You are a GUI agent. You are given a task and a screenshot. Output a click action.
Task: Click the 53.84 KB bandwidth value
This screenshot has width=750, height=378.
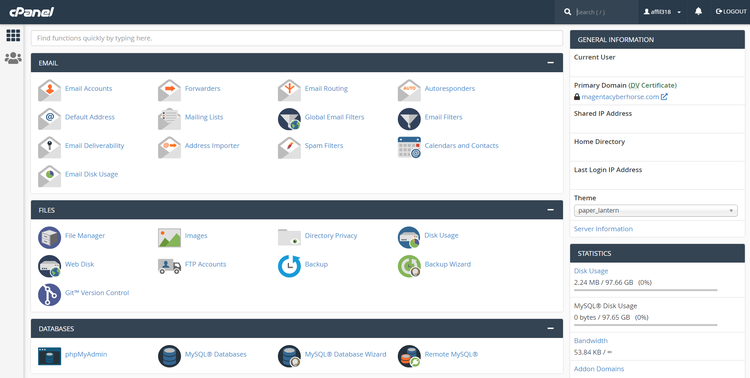coord(593,352)
